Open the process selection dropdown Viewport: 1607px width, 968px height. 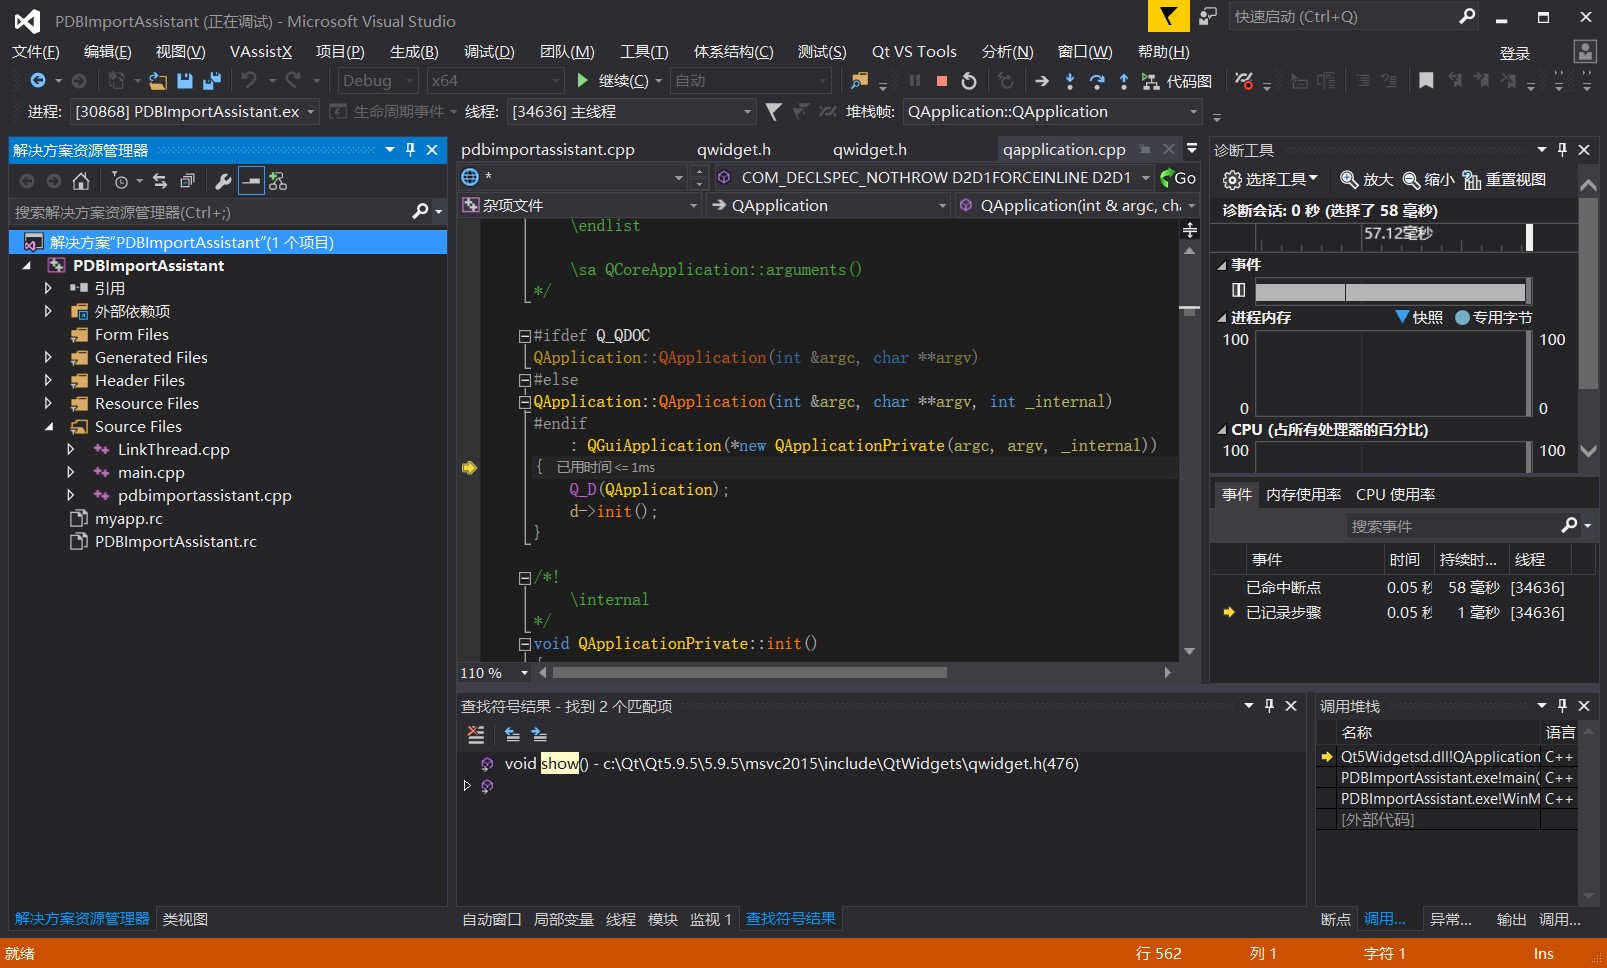coord(195,112)
